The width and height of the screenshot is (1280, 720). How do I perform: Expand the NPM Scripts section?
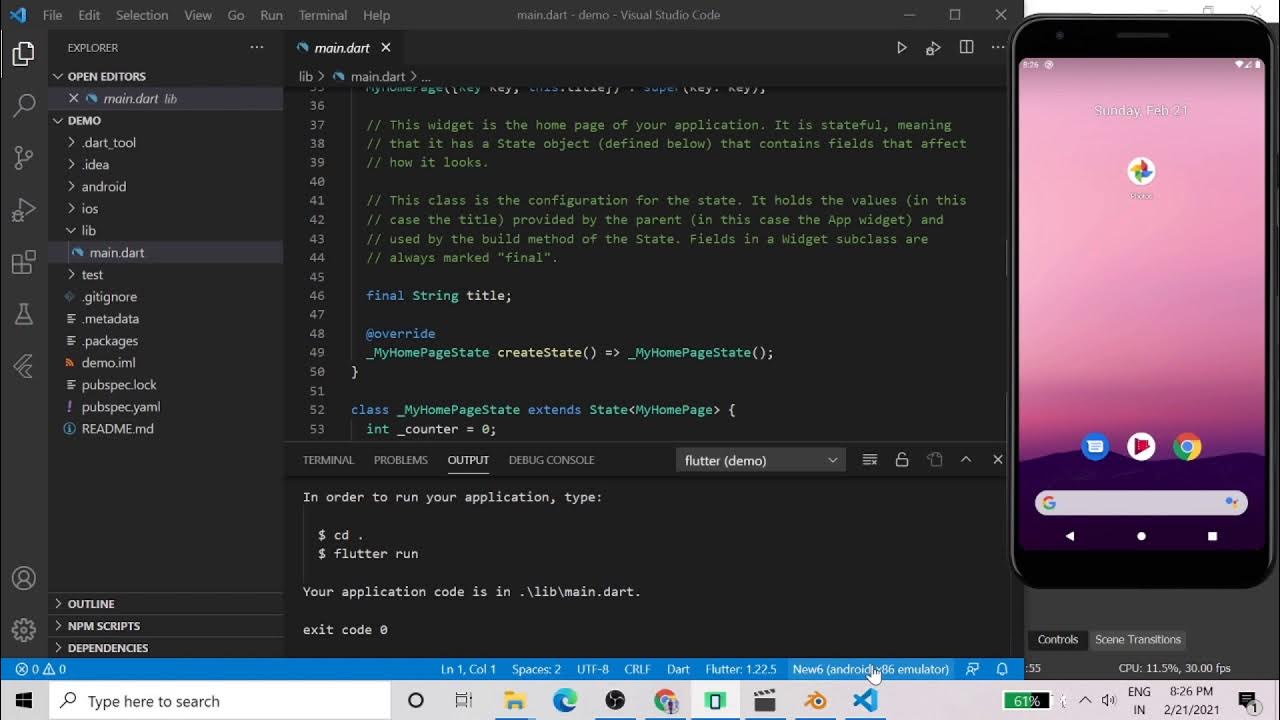[166, 626]
